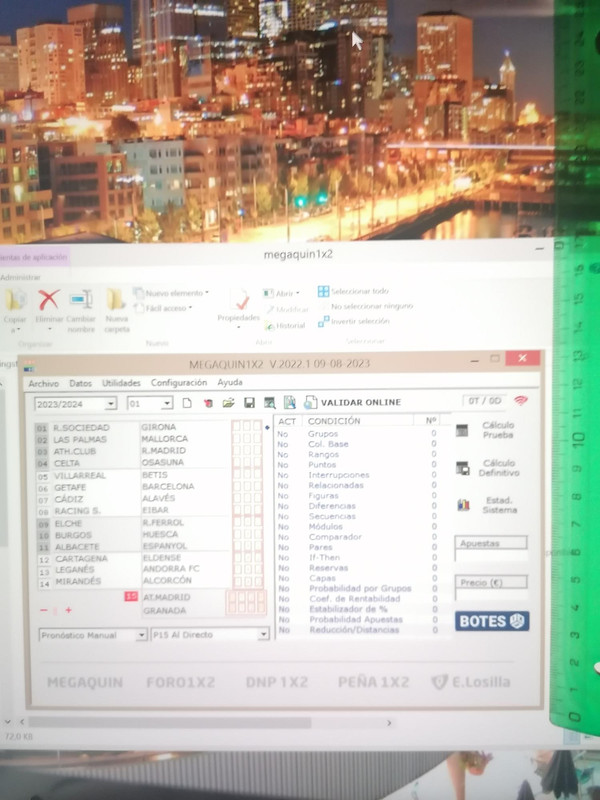Click the PEÑA 1X2 footer link
The image size is (600, 800).
[373, 682]
